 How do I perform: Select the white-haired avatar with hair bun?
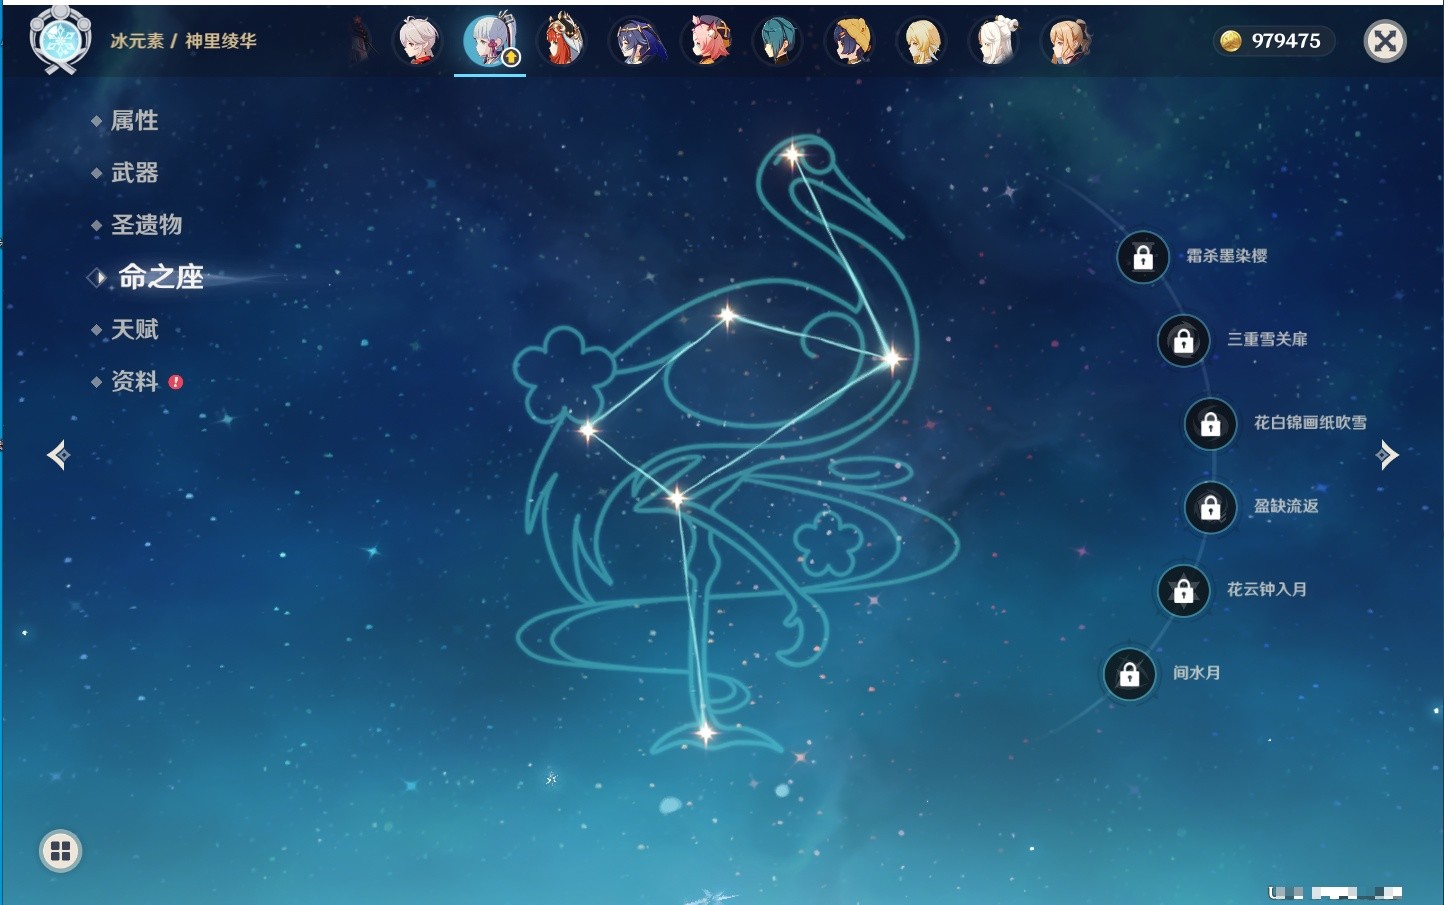(995, 41)
